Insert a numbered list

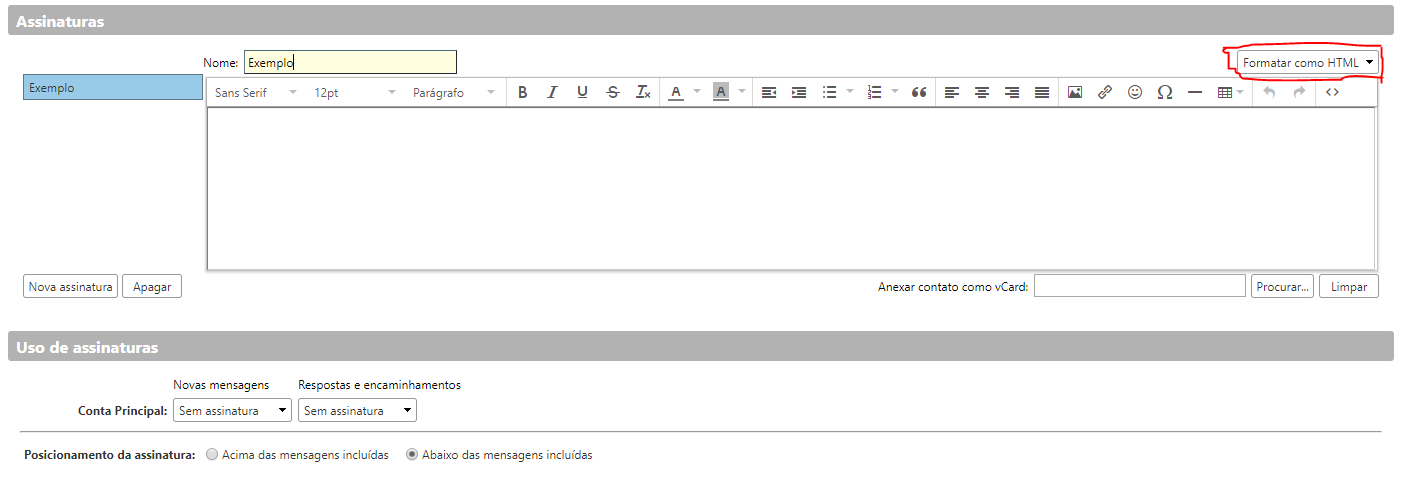pyautogui.click(x=874, y=92)
